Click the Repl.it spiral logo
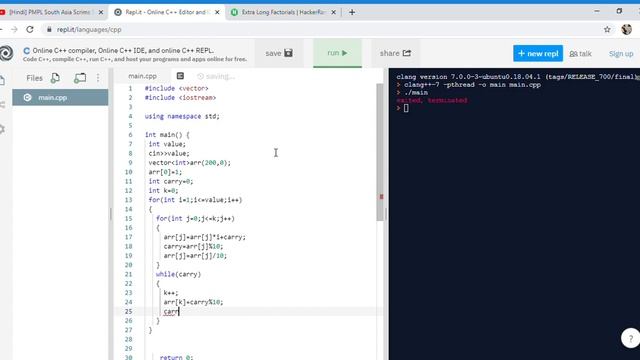This screenshot has width=640, height=360. coord(6,53)
